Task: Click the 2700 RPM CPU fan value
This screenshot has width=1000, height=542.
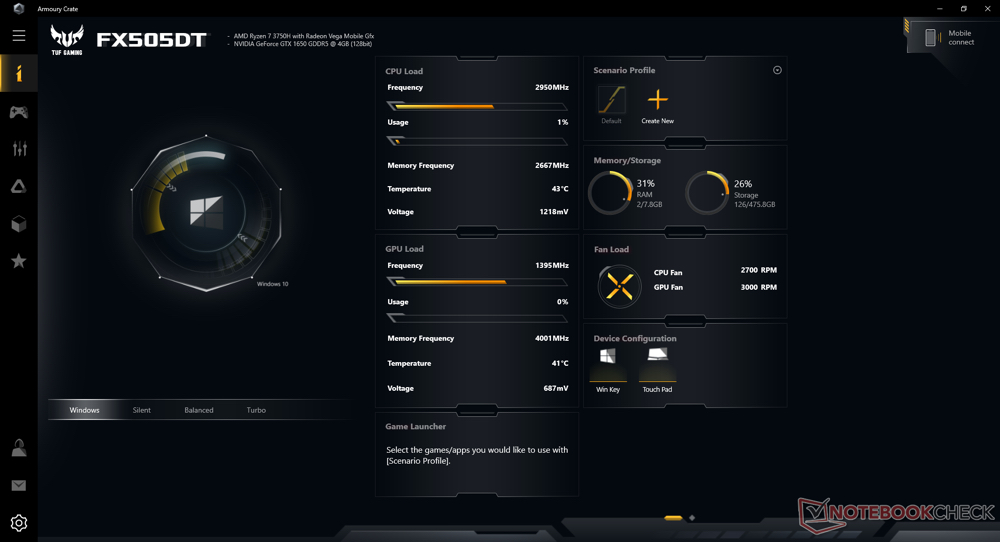Action: (x=758, y=270)
